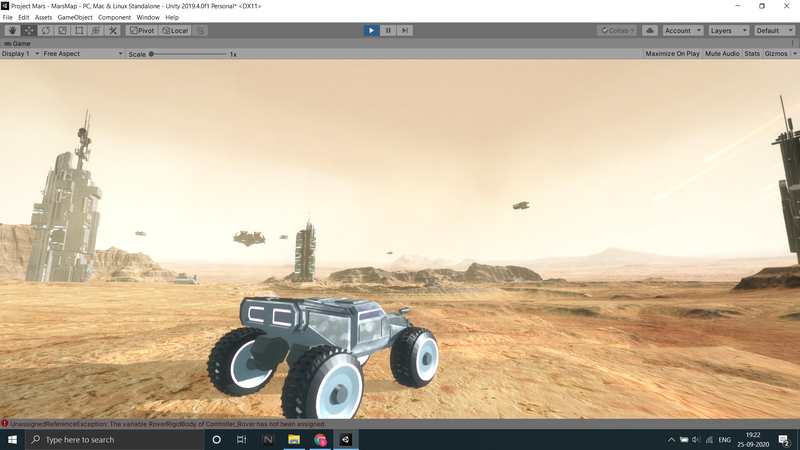Open the Layers dropdown
Screen dimensions: 800x450
coord(729,31)
